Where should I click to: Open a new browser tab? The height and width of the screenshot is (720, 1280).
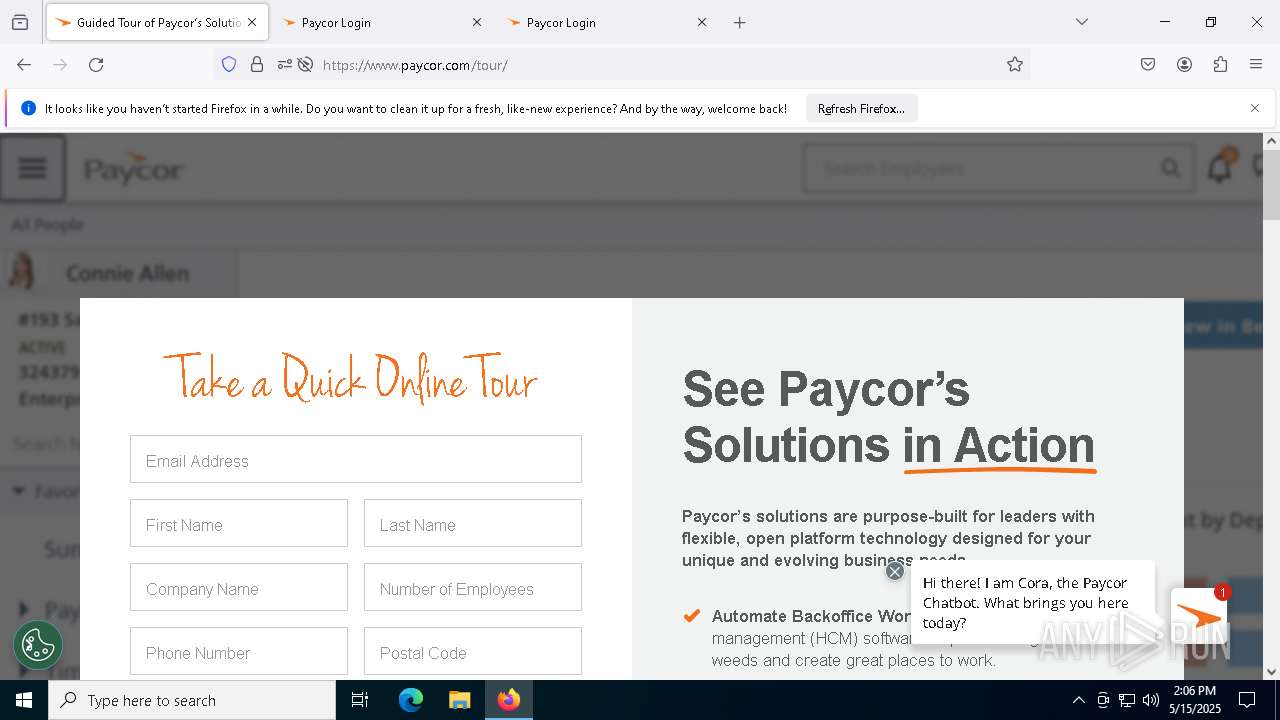[740, 22]
